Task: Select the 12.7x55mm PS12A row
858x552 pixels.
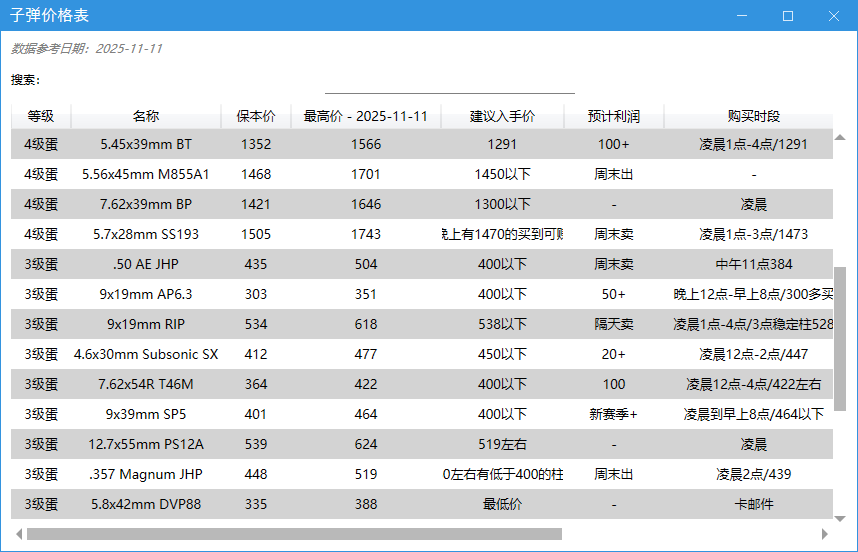Action: 146,444
